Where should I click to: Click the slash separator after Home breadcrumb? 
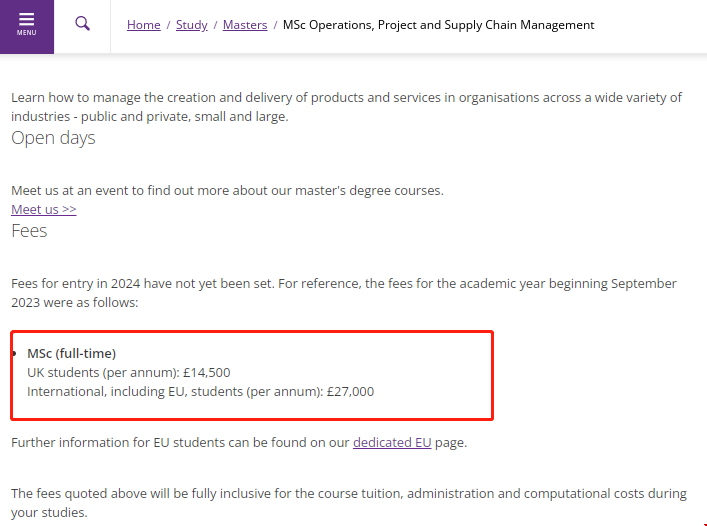[x=168, y=25]
